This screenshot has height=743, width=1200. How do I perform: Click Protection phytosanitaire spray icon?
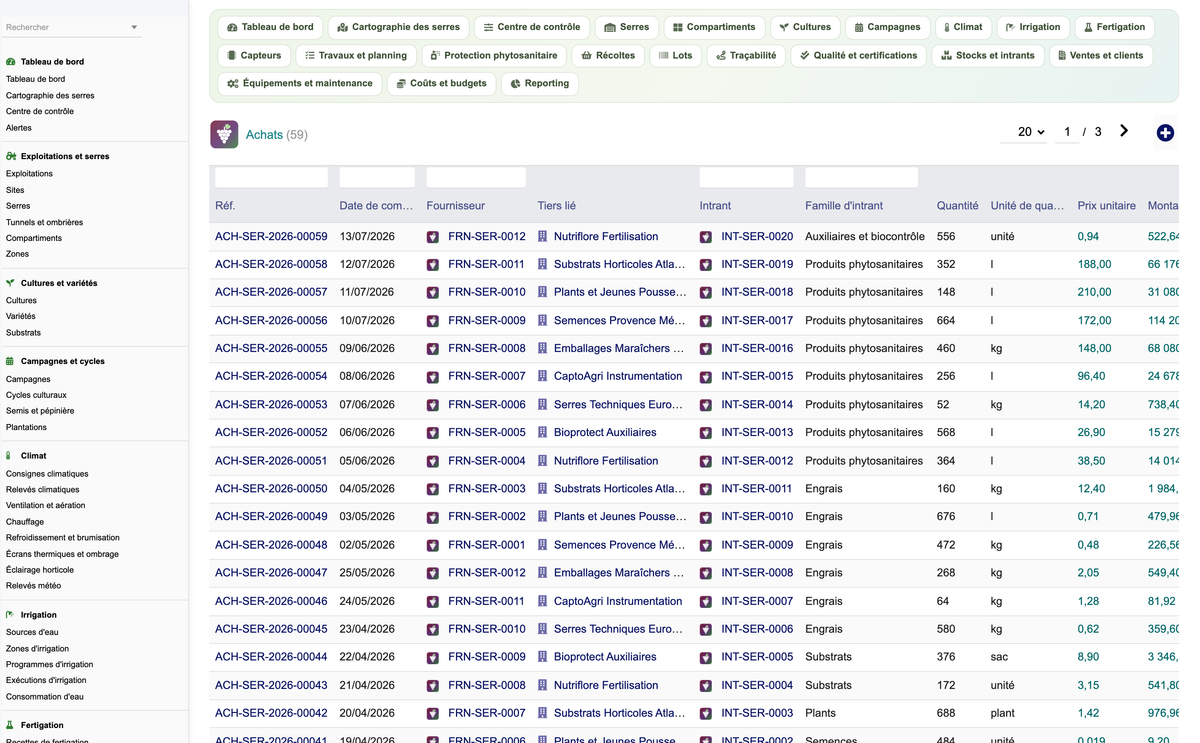(x=435, y=55)
